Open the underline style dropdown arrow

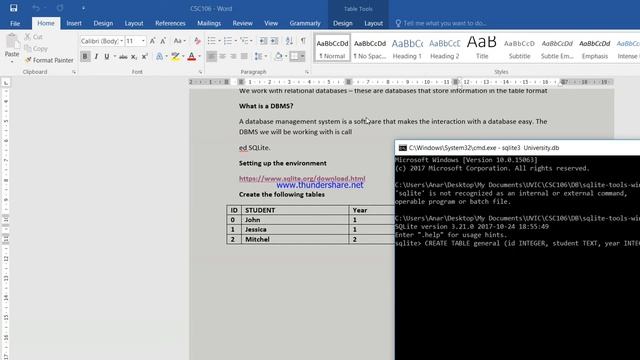(x=115, y=56)
